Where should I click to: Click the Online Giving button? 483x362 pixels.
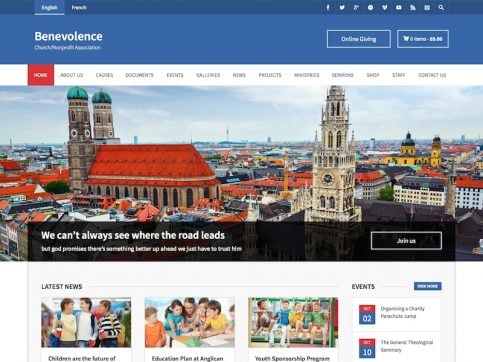(359, 39)
